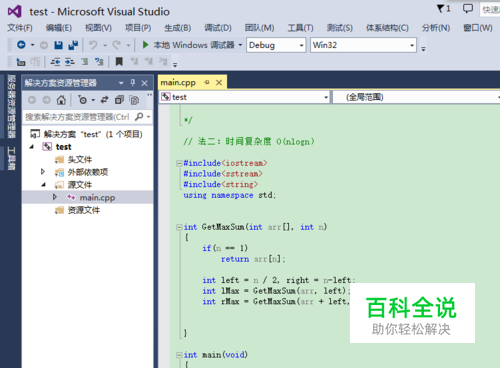
Task: Clear all bookmarks icon
Action: tap(163, 61)
